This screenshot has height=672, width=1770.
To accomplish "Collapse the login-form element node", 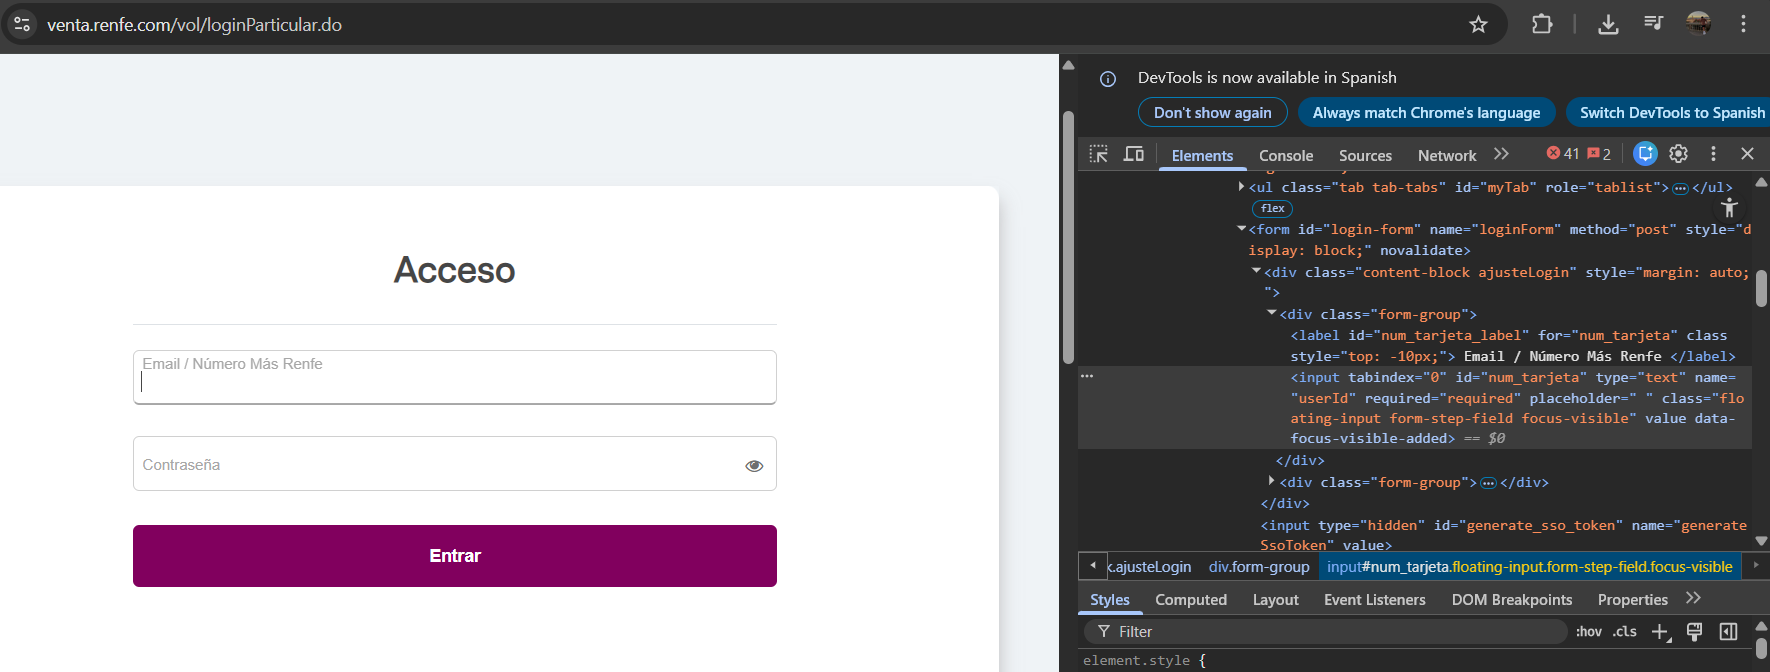I will pyautogui.click(x=1241, y=229).
